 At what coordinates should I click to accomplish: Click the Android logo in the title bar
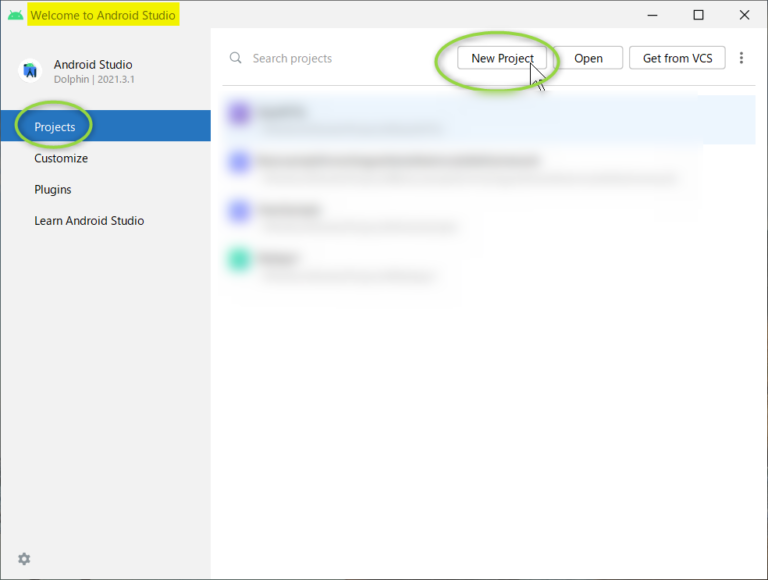tap(15, 15)
